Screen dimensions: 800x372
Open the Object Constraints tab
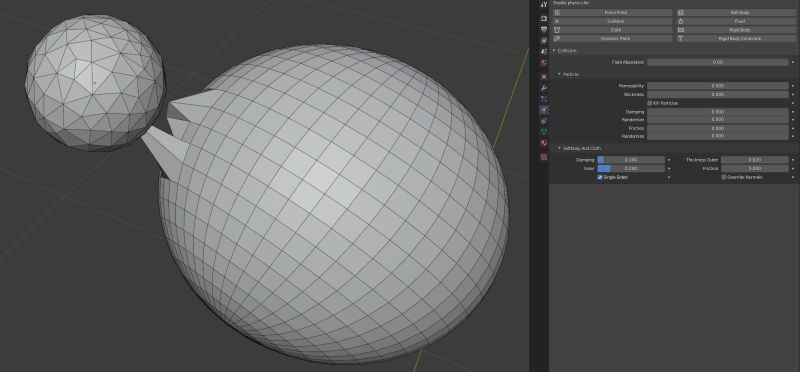[544, 121]
